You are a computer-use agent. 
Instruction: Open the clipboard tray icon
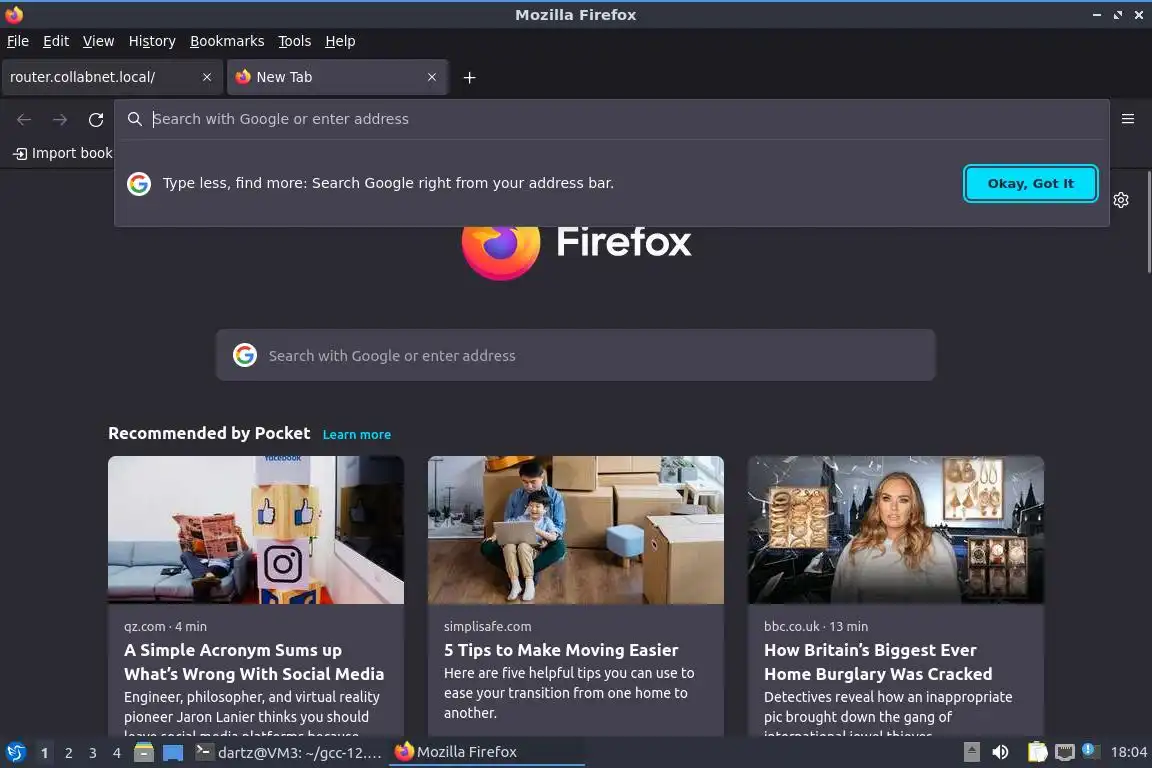click(1037, 753)
